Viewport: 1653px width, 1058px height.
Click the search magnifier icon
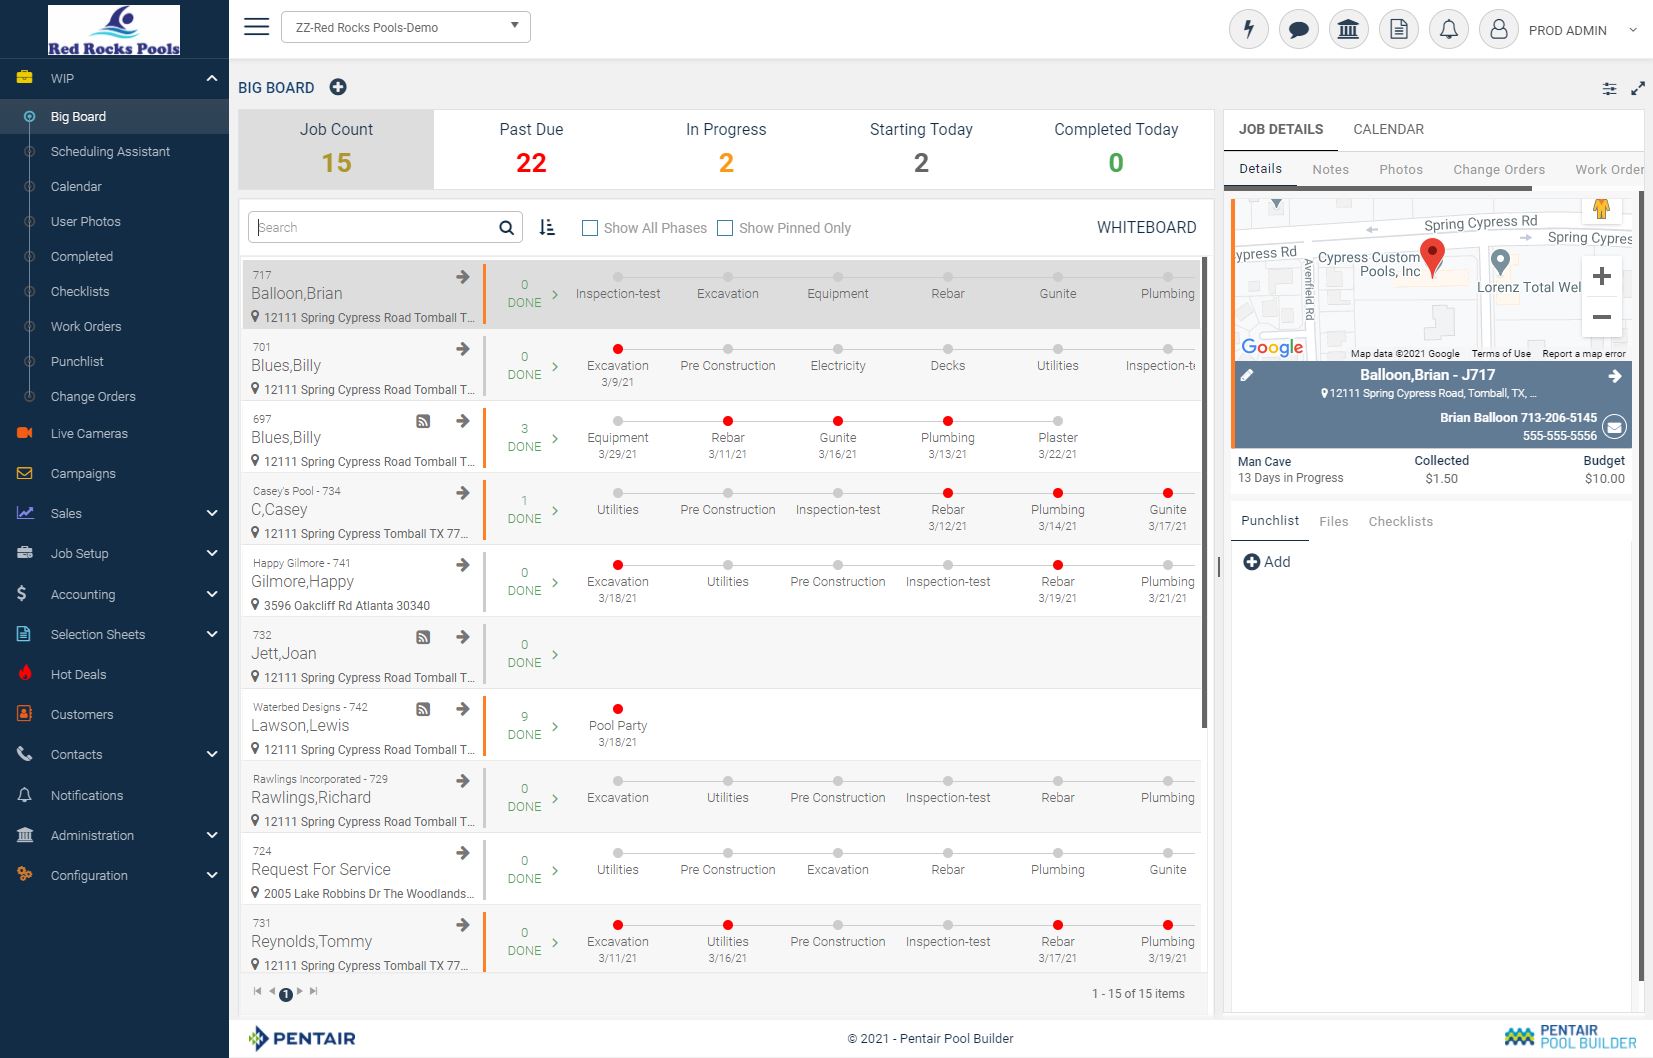coord(506,228)
